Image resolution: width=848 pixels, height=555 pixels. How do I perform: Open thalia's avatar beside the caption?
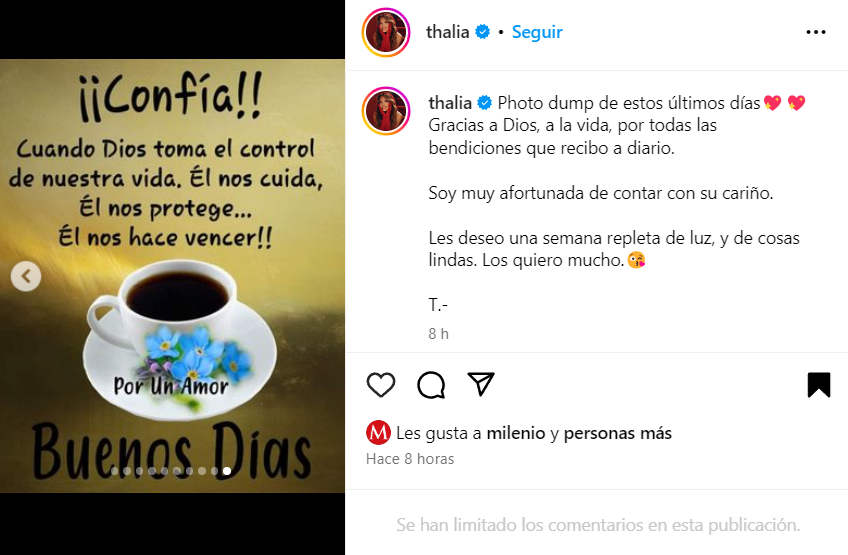point(386,110)
